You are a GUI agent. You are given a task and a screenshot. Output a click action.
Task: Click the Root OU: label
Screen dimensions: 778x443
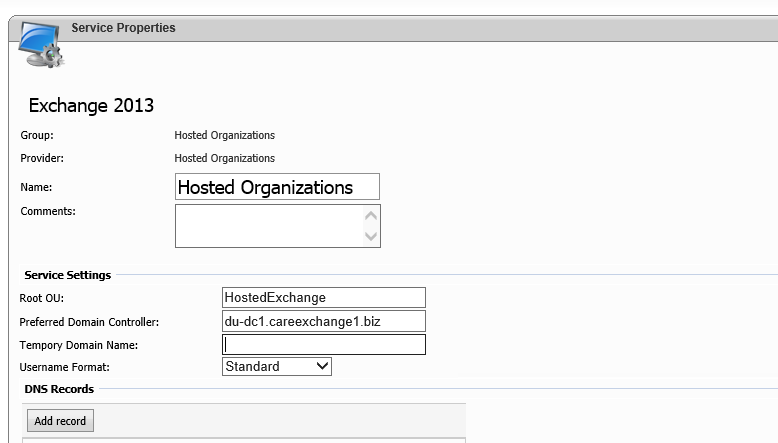point(42,298)
